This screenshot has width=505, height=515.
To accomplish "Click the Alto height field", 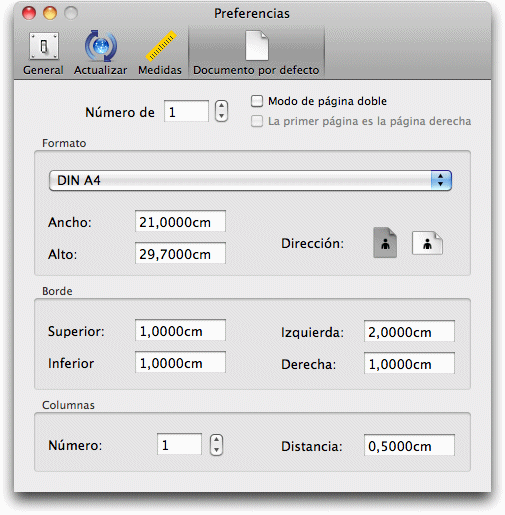I will click(180, 253).
